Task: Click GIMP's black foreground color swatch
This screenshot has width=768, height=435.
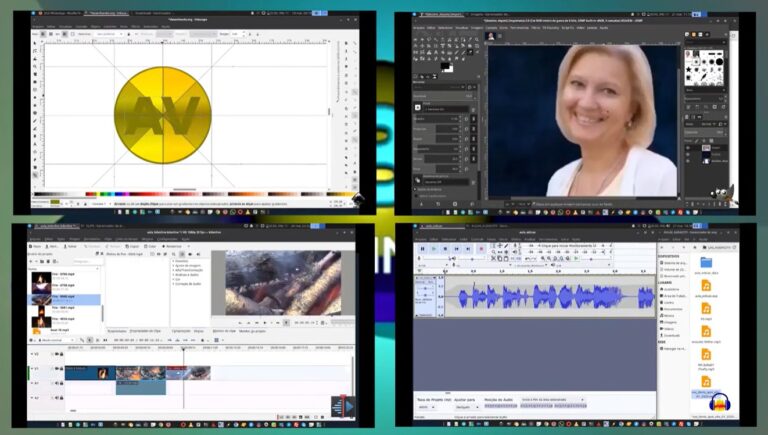Action: pyautogui.click(x=445, y=66)
